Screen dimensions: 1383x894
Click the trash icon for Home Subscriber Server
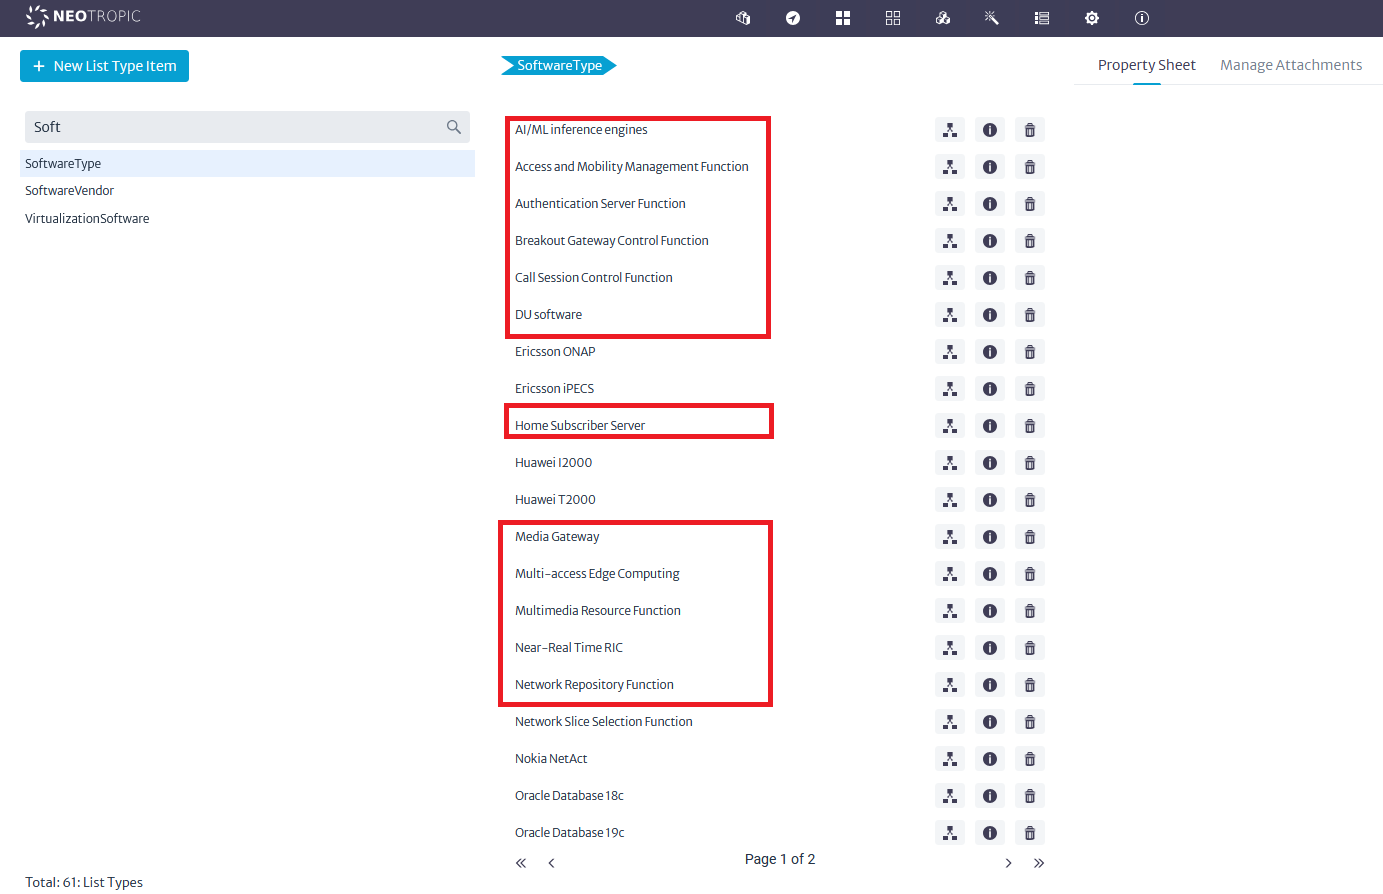[1029, 425]
